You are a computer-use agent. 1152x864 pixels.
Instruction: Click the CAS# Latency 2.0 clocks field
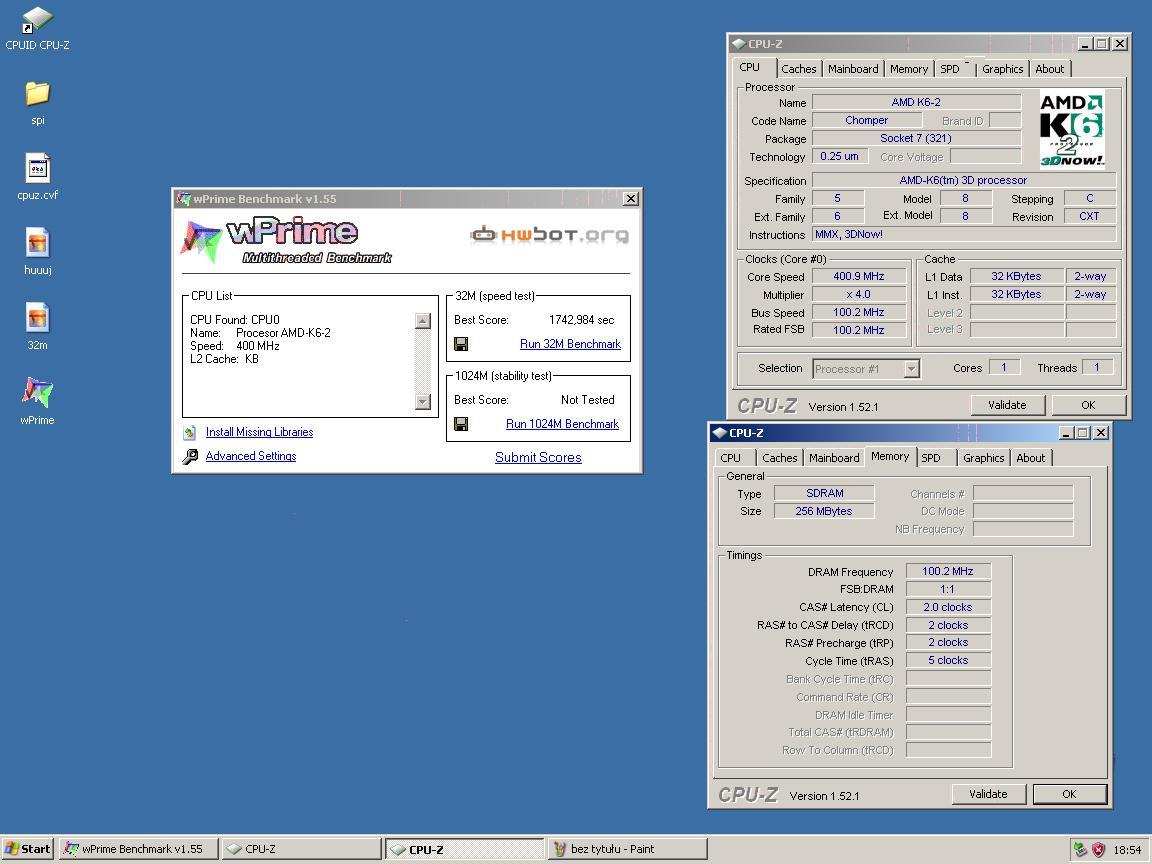[948, 607]
